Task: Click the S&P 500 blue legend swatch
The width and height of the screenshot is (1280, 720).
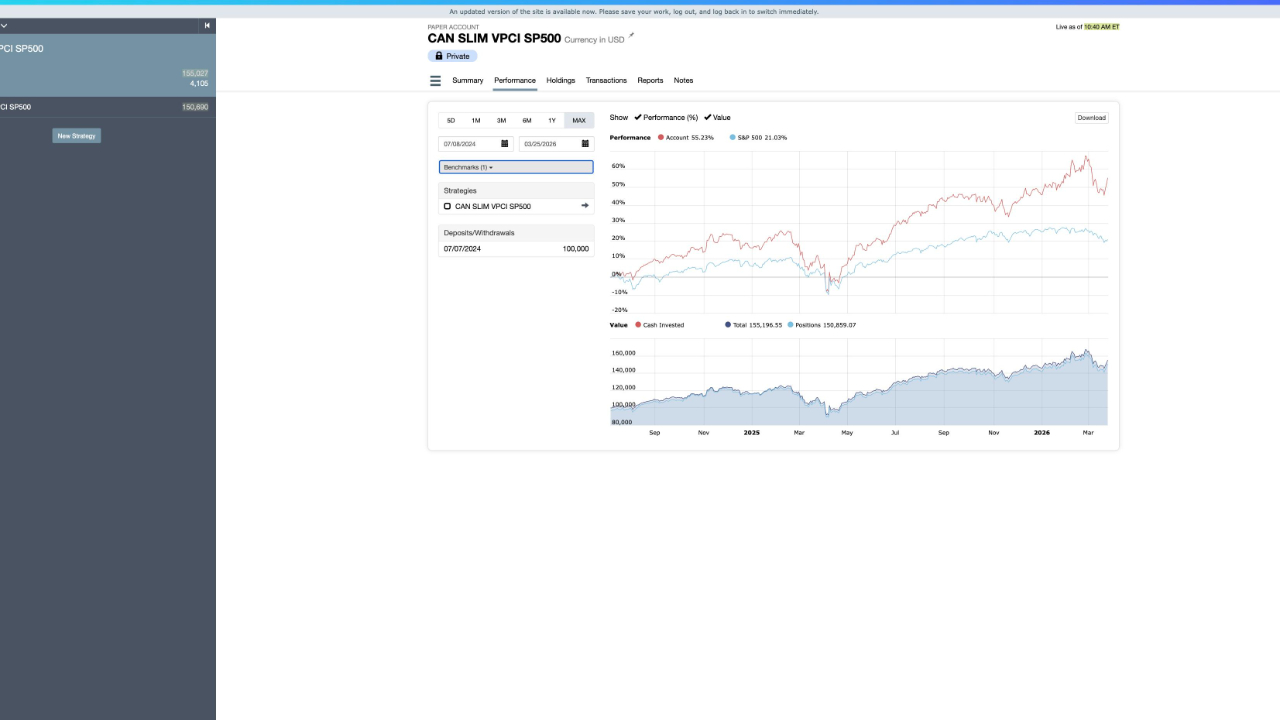Action: (732, 137)
